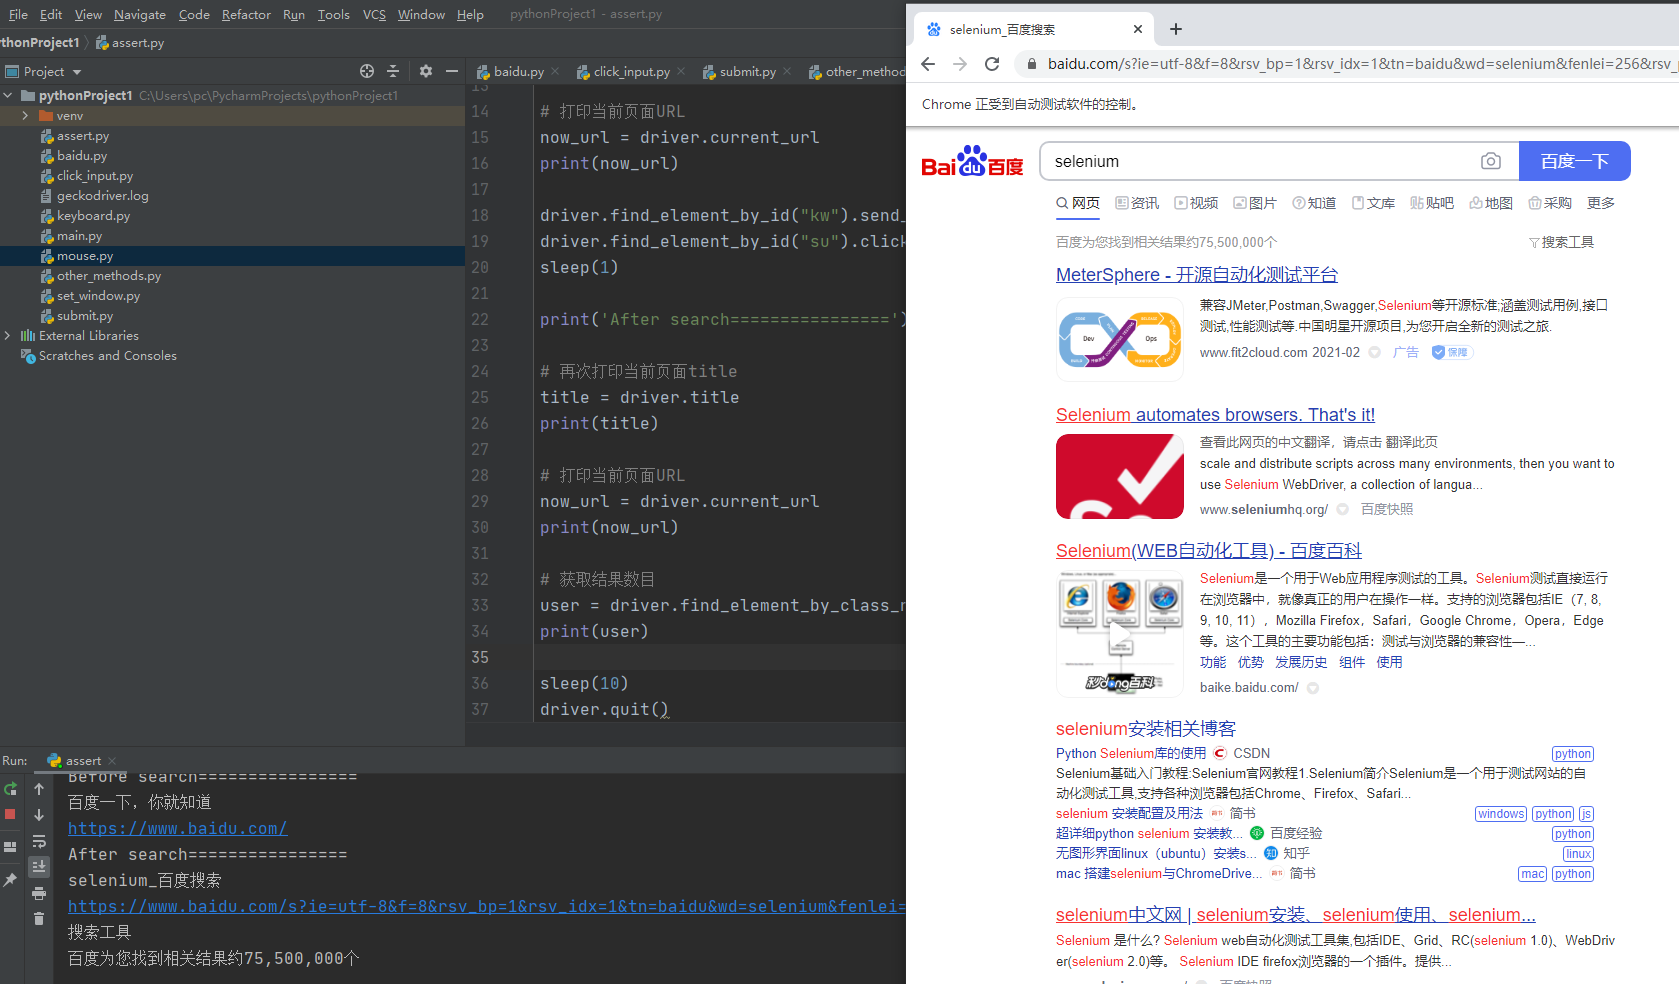Clear the Run console output

[39, 918]
